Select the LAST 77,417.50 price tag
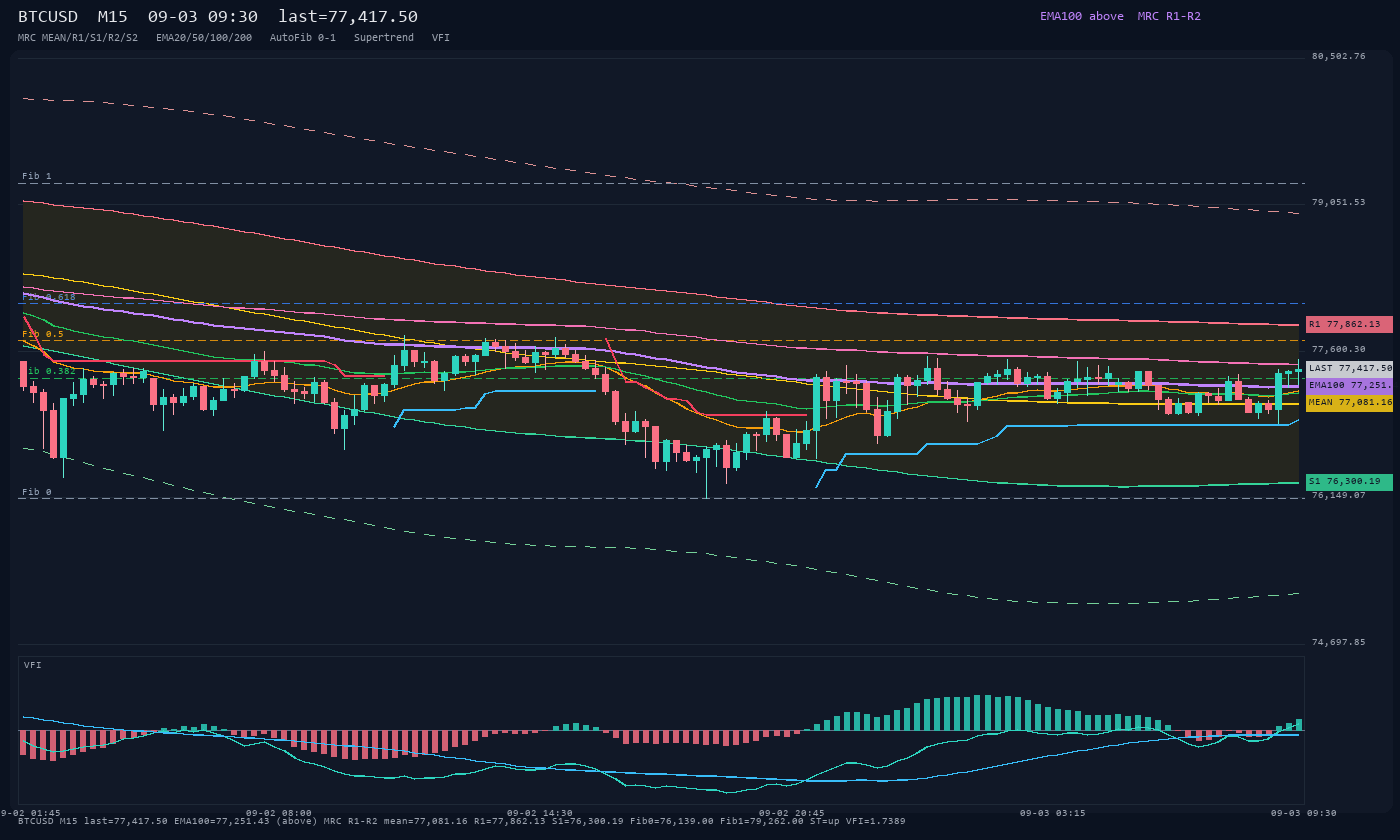The height and width of the screenshot is (840, 1400). tap(1349, 369)
